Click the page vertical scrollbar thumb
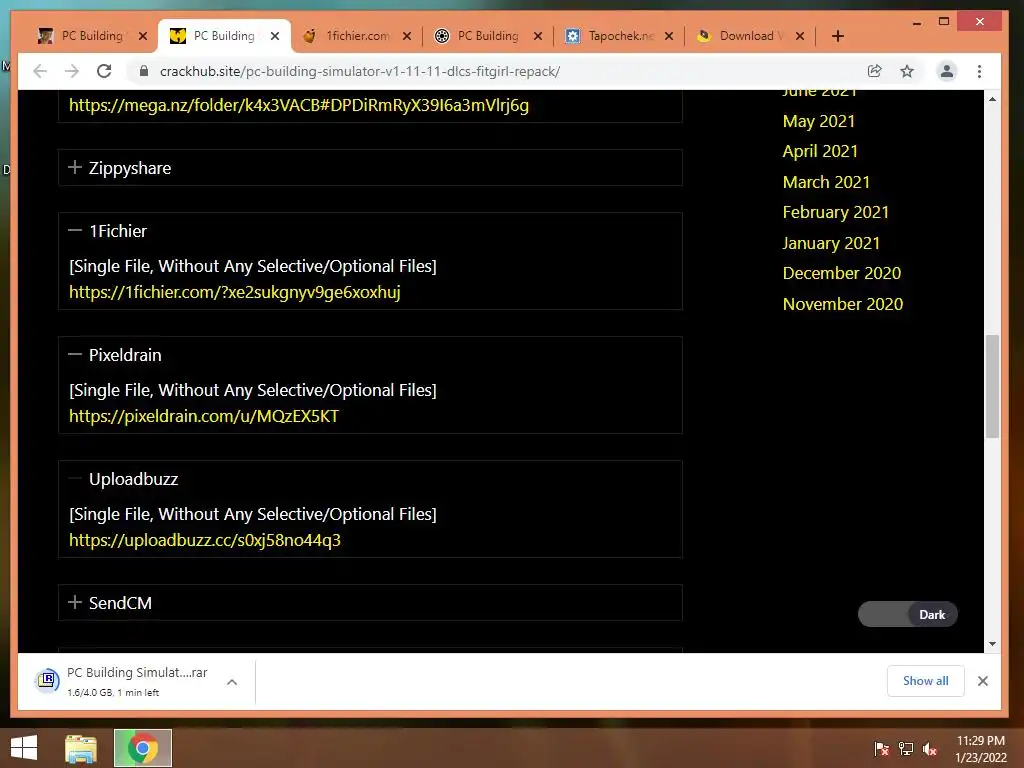Screen dimensions: 1024x768 coord(992,387)
